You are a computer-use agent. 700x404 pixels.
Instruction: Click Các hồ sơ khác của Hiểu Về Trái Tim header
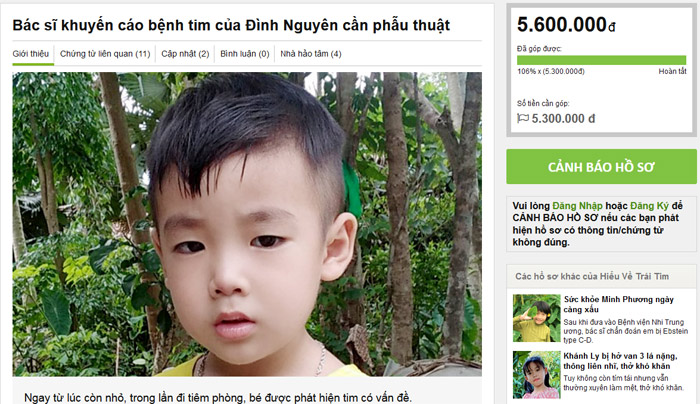592,276
